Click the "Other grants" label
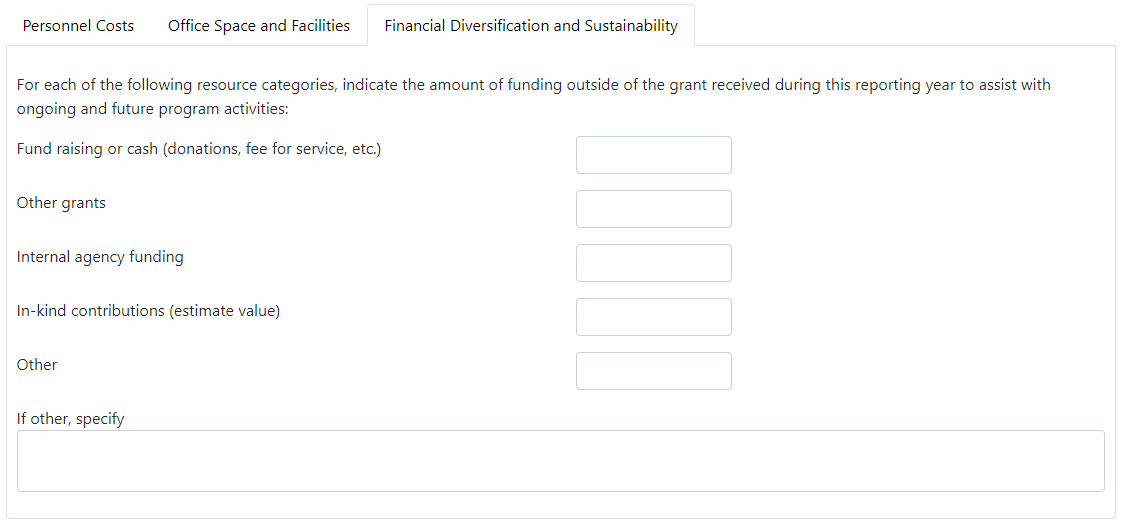The height and width of the screenshot is (528, 1125). [61, 203]
